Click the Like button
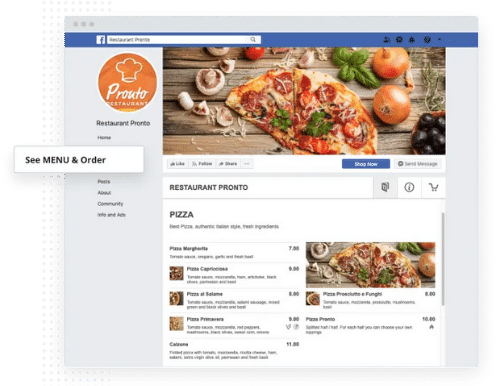Screen dimensions: 500x386 (177, 164)
